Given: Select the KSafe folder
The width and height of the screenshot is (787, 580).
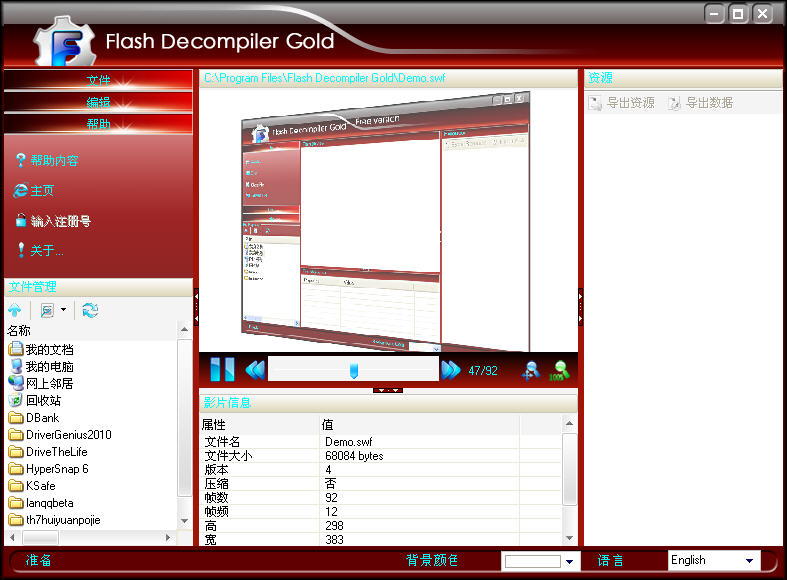Looking at the screenshot, I should (32, 486).
